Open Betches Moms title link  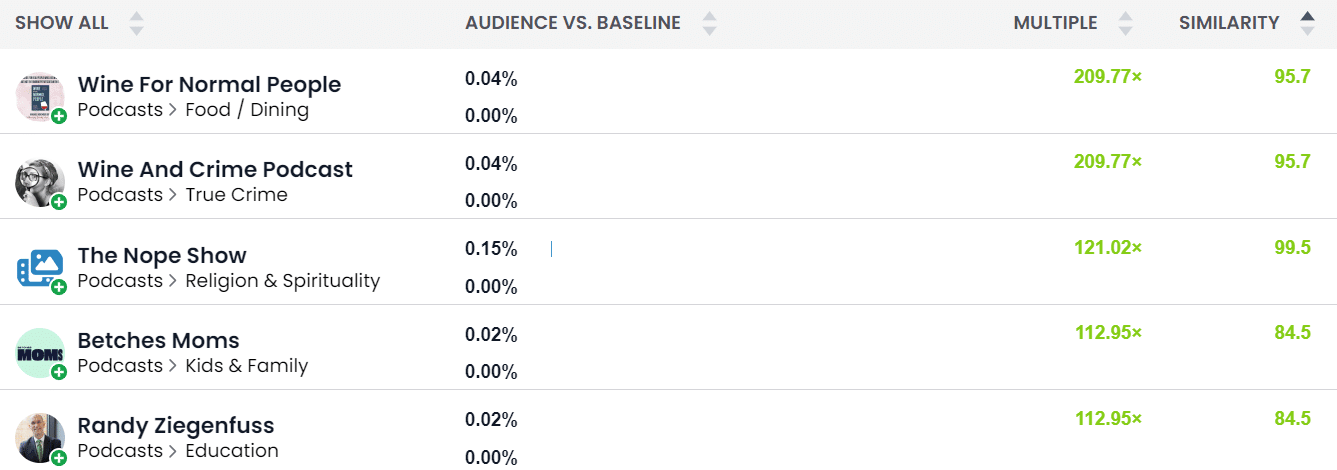tap(159, 340)
